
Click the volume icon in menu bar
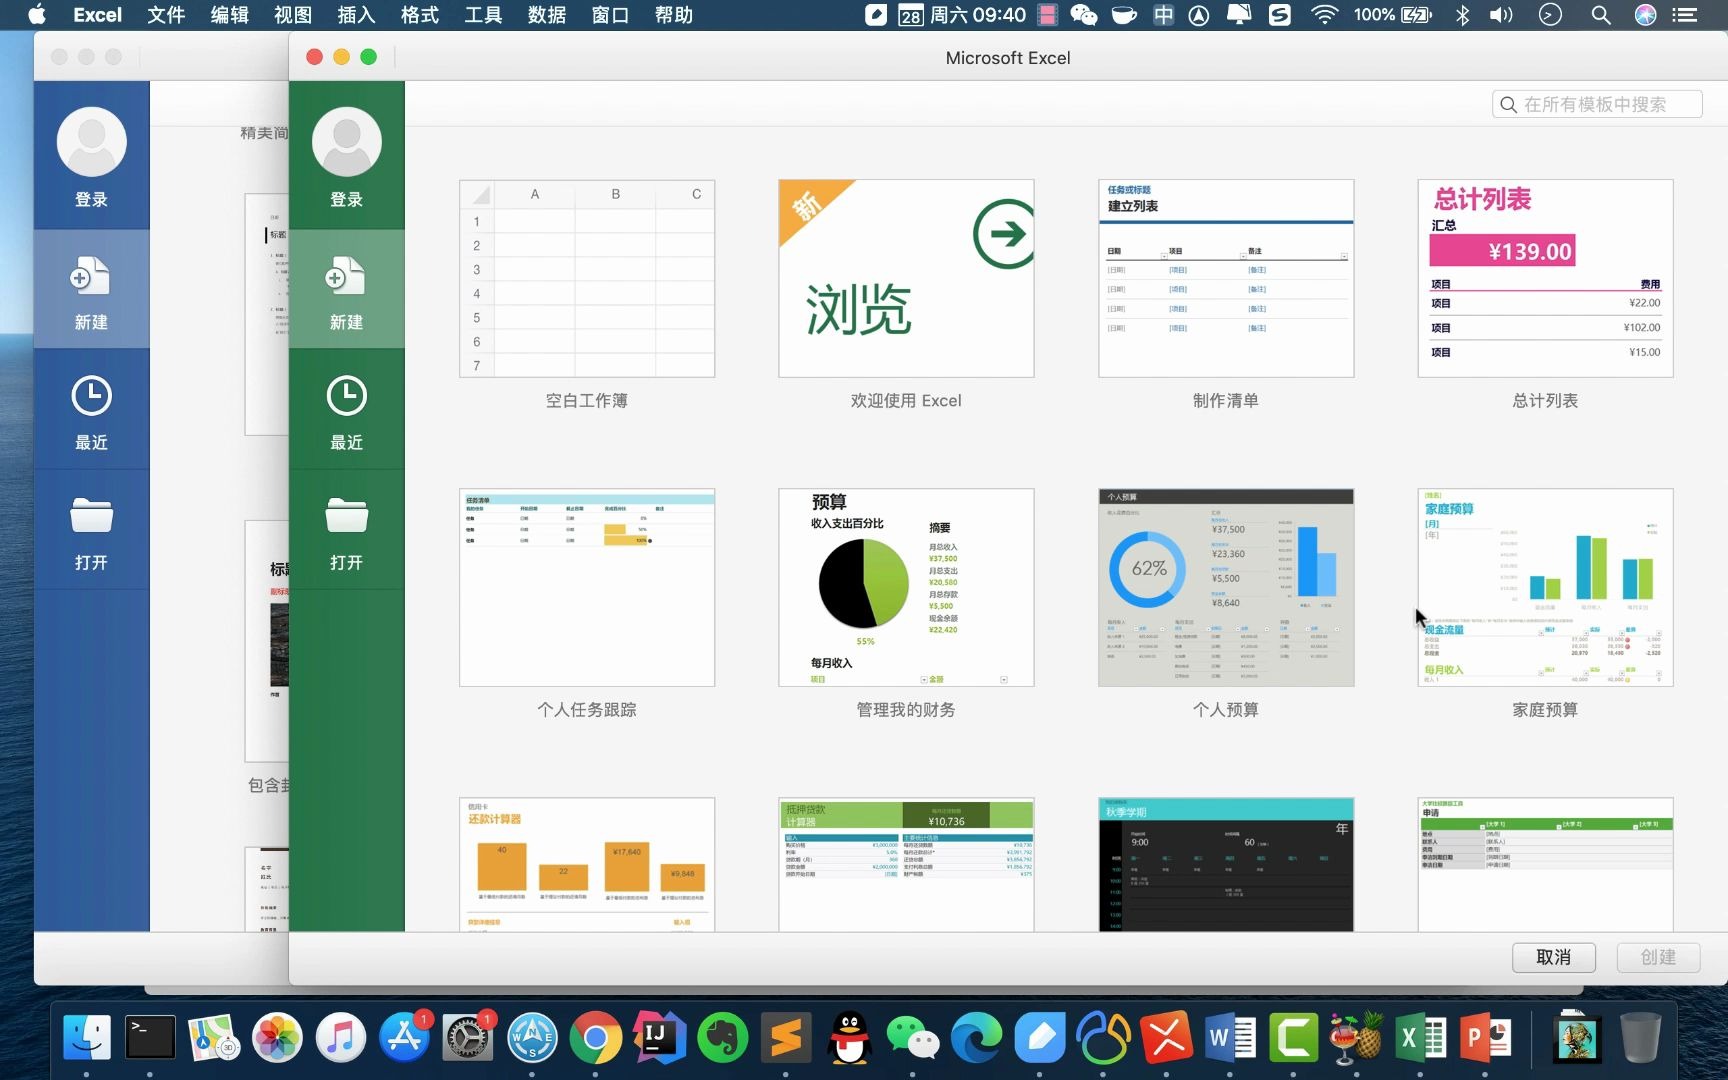pos(1501,15)
